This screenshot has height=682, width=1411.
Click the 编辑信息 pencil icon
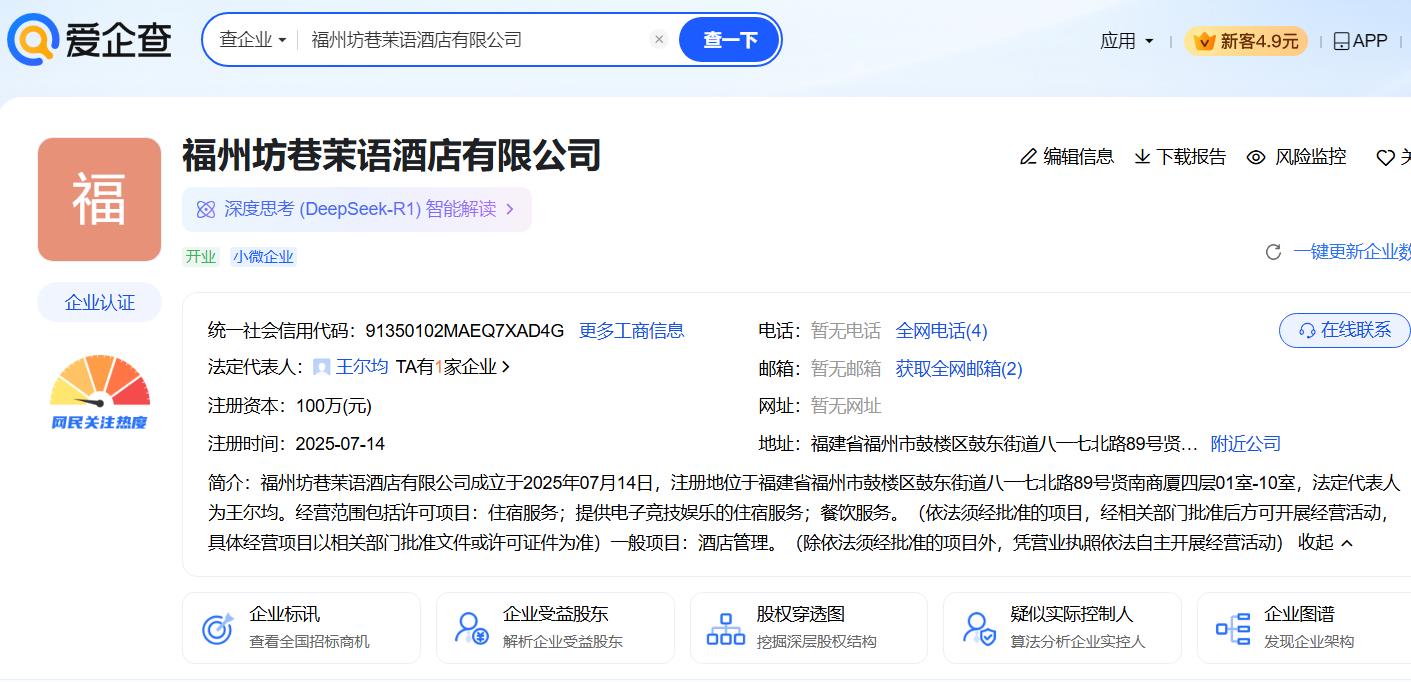(x=1028, y=157)
